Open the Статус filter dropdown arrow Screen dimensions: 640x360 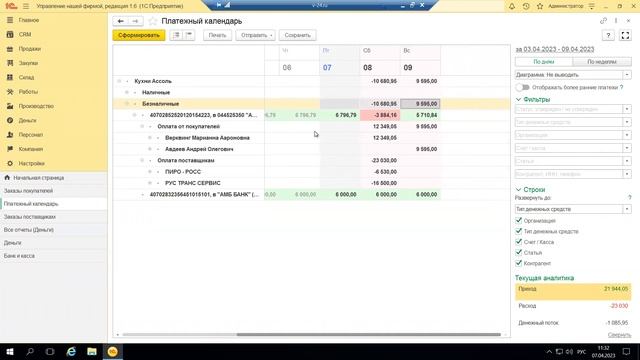click(x=627, y=109)
